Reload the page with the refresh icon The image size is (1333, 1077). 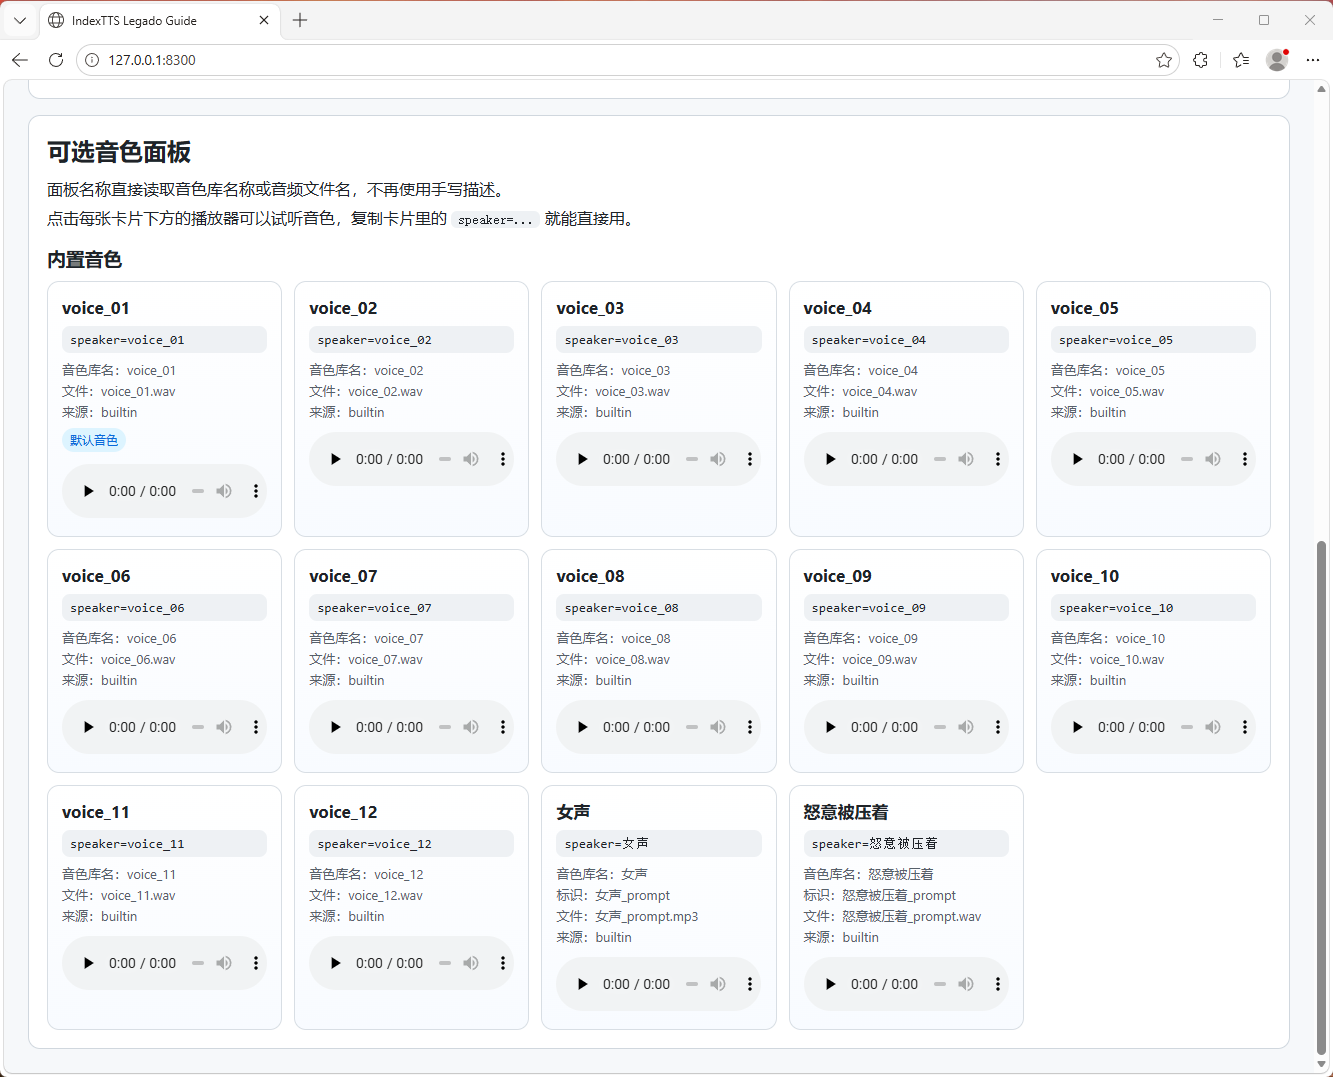pos(56,60)
